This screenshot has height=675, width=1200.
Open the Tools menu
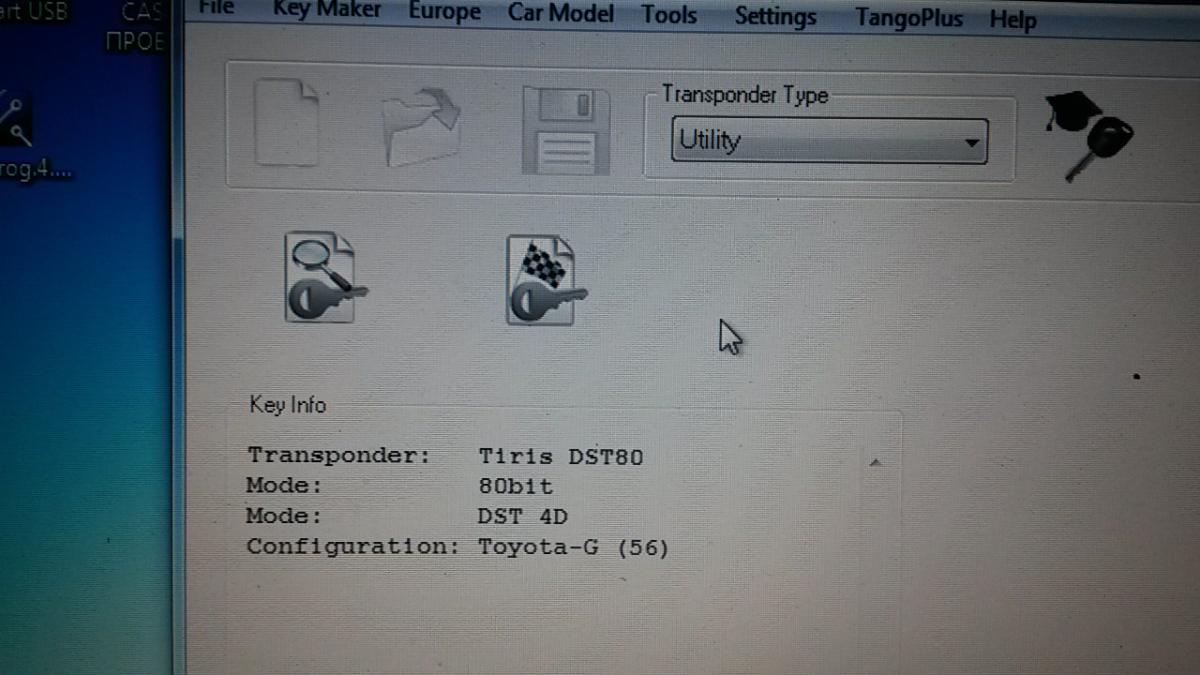[669, 15]
